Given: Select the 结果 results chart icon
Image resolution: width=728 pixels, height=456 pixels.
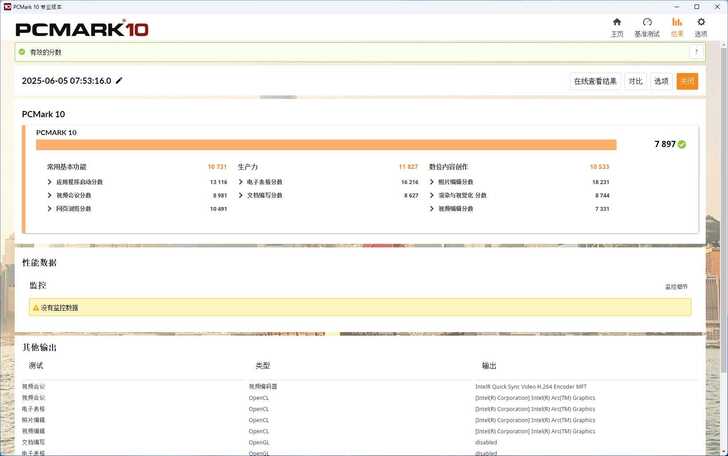Looking at the screenshot, I should tap(677, 22).
